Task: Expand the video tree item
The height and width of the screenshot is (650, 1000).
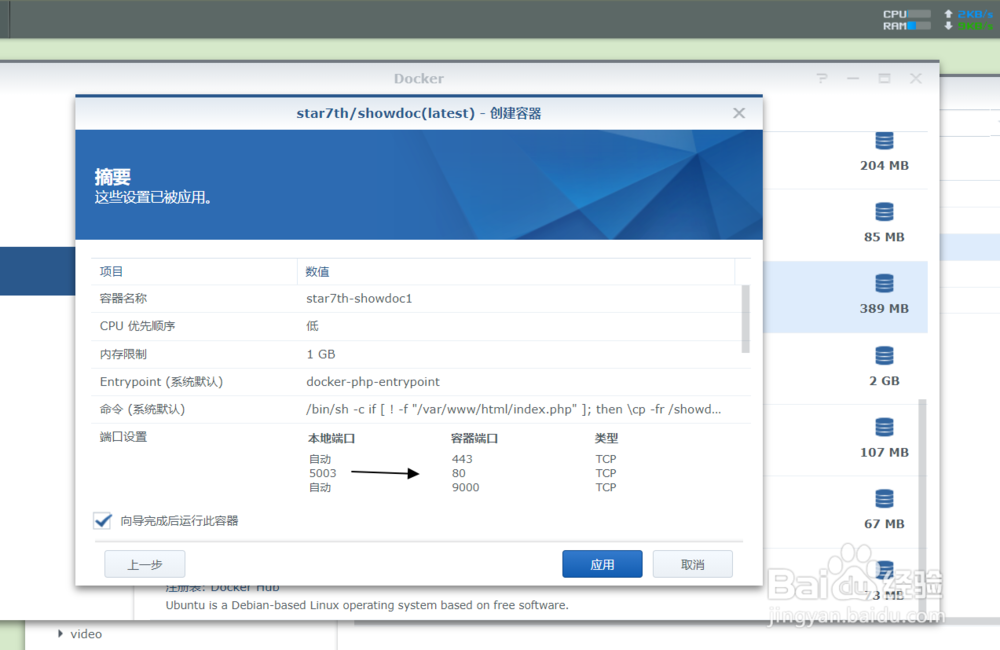Action: coord(60,633)
